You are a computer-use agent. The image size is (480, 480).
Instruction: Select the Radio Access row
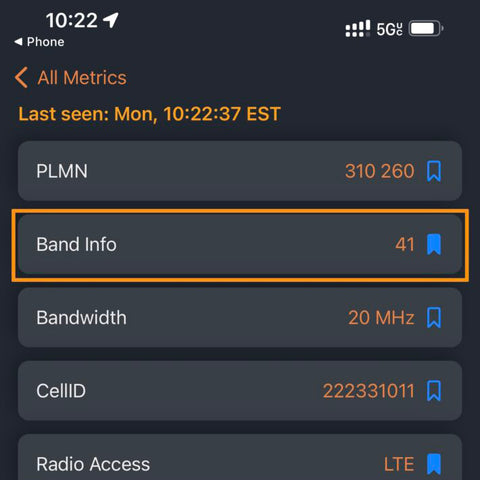[x=240, y=457]
